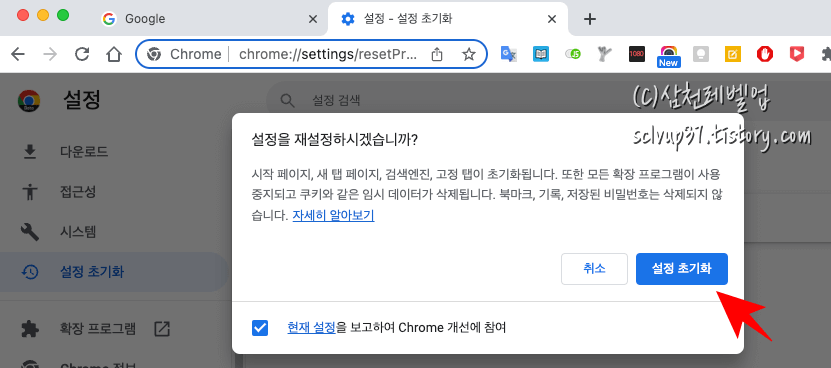Open the 현재 설정 link
This screenshot has width=831, height=368.
[311, 328]
